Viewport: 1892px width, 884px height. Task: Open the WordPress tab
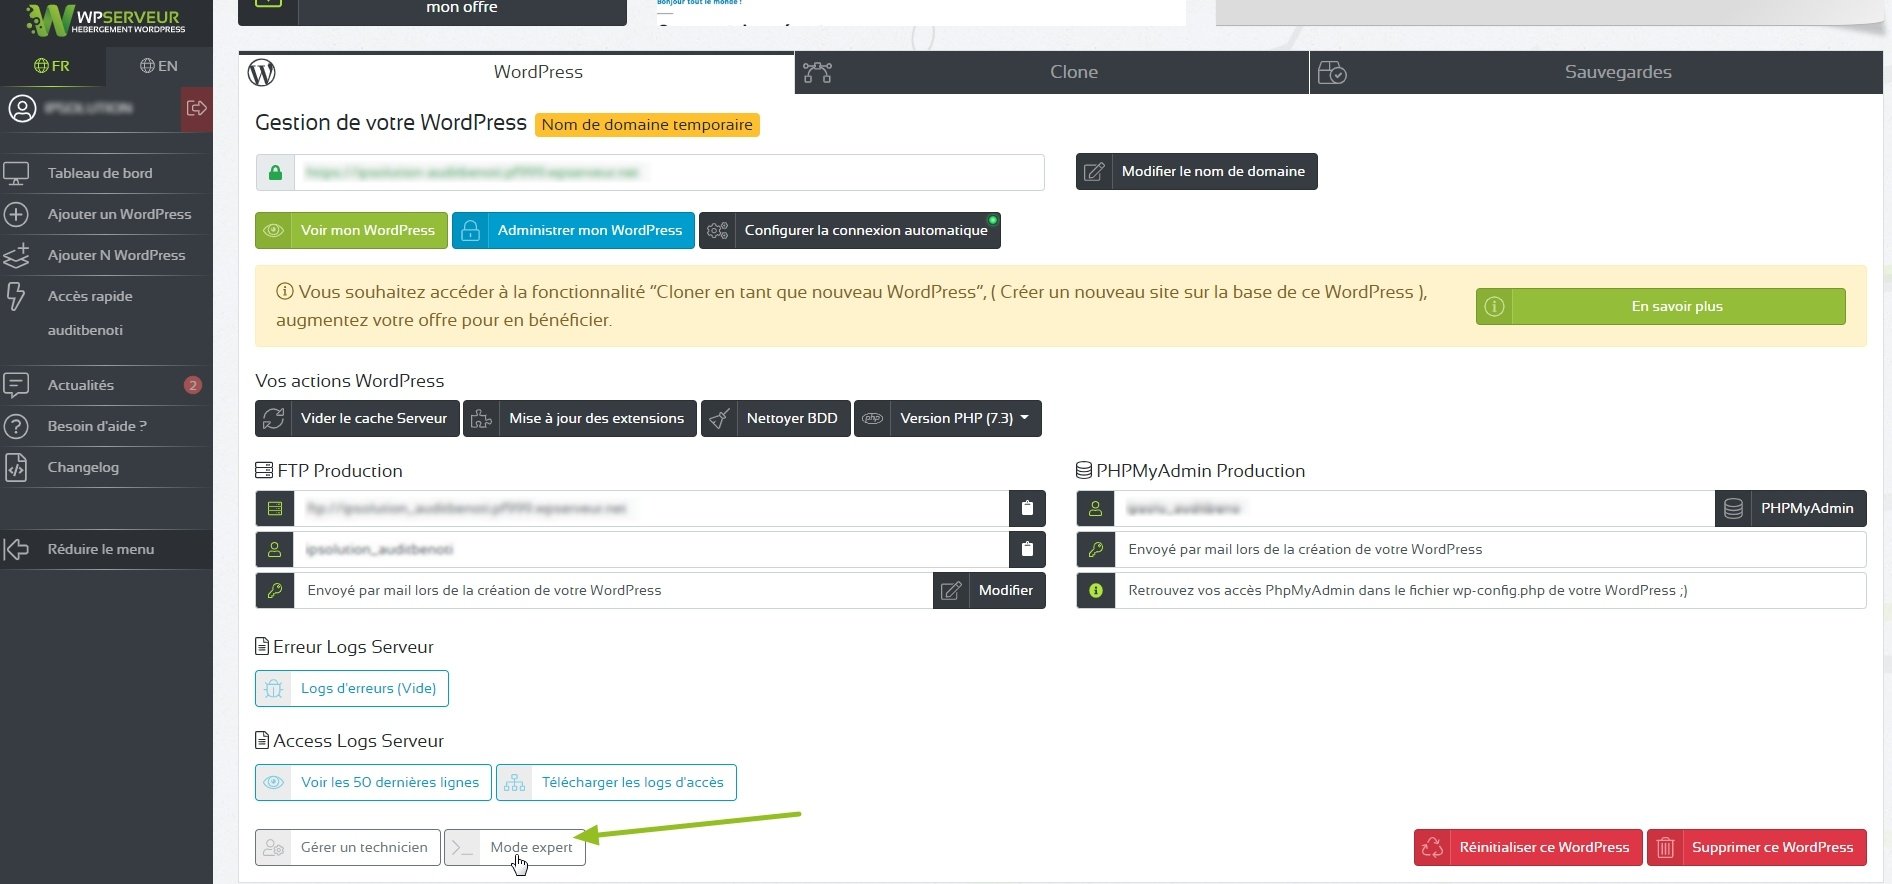click(517, 72)
